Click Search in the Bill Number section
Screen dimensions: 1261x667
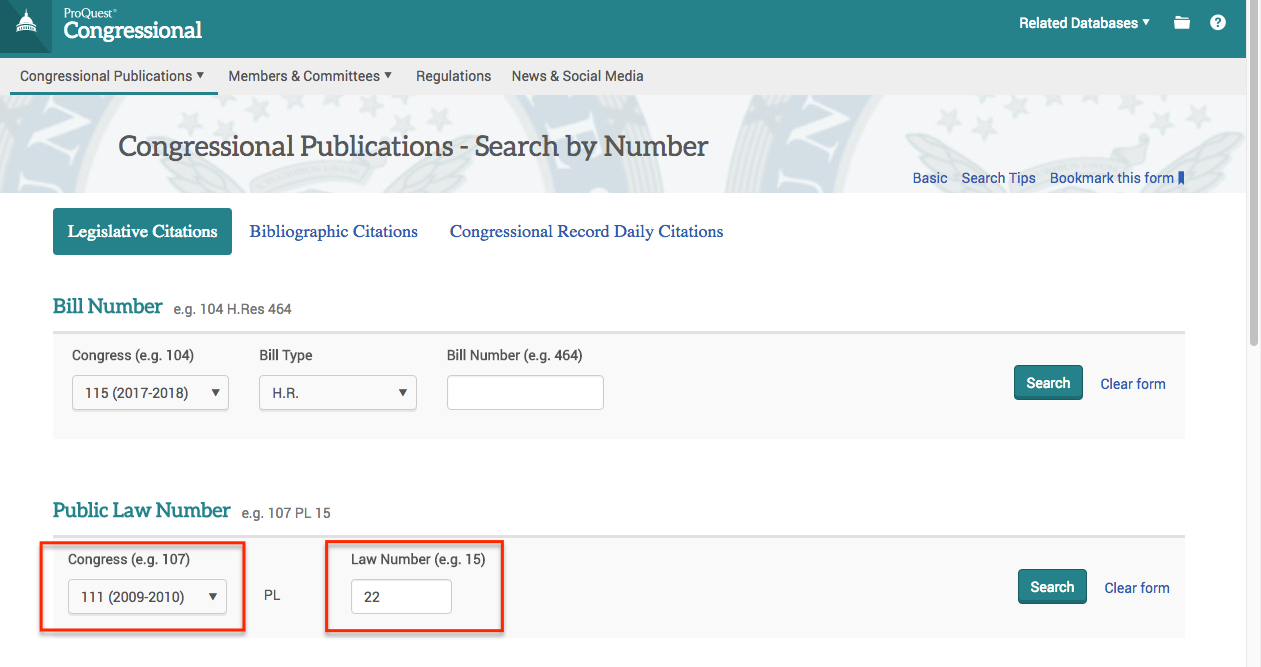[x=1048, y=383]
